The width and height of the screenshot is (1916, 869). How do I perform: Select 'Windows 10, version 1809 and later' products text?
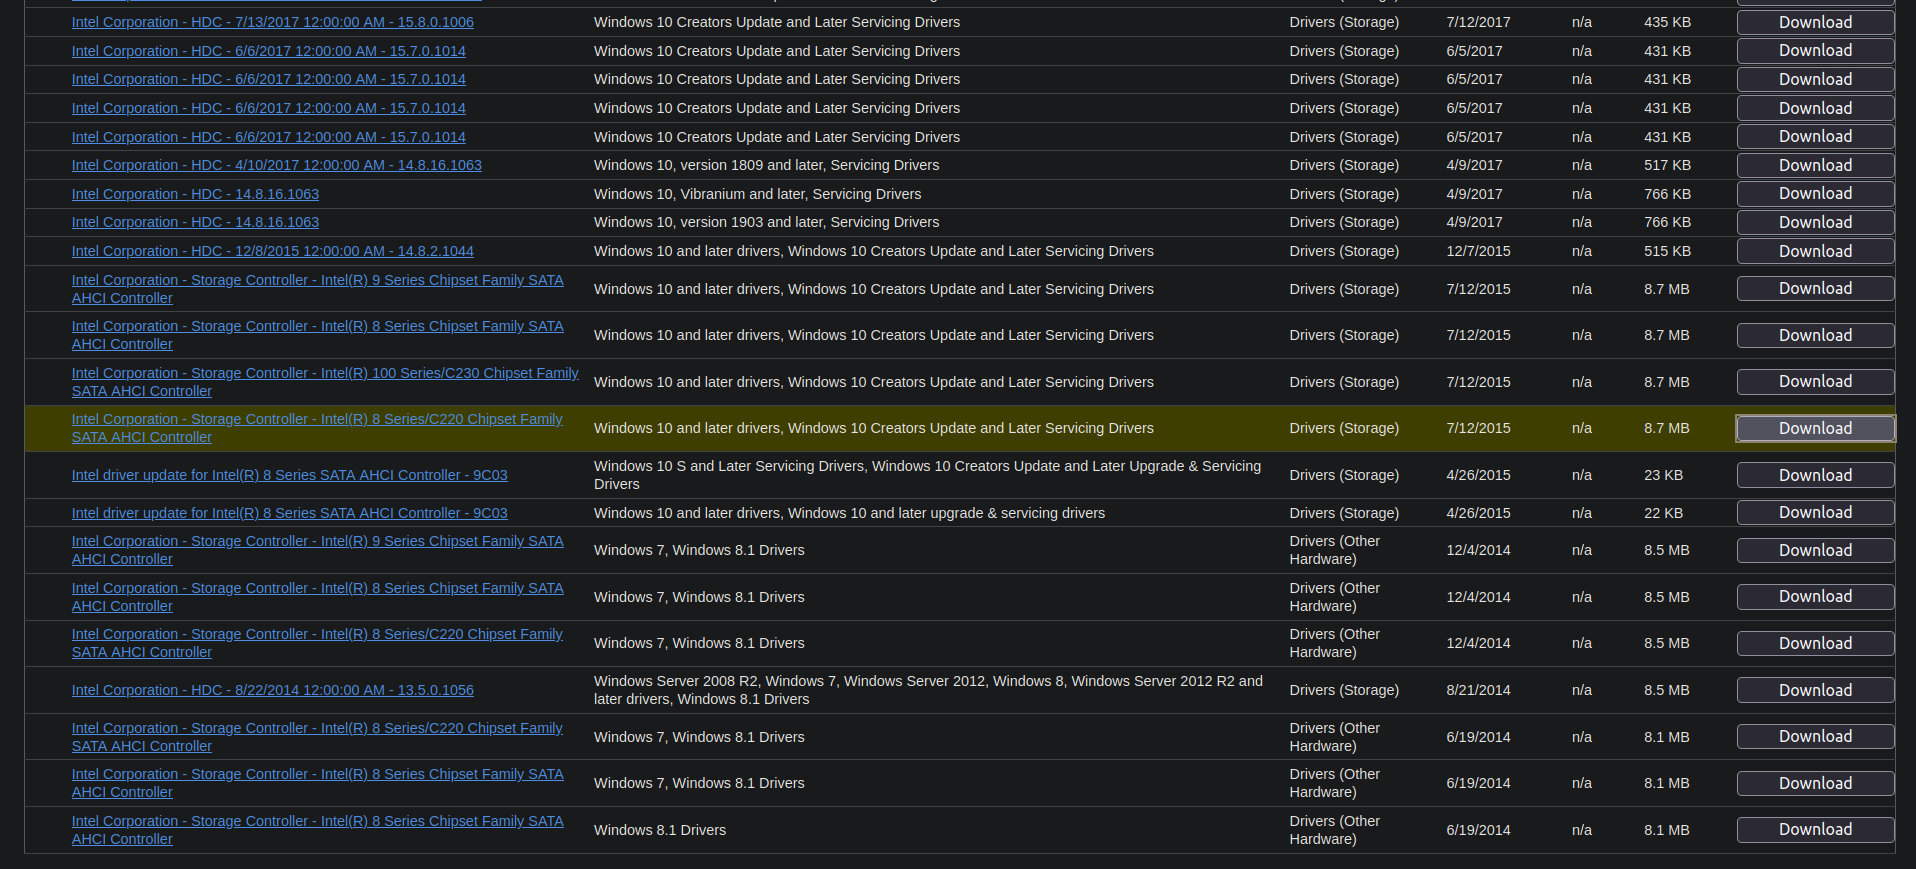(766, 165)
